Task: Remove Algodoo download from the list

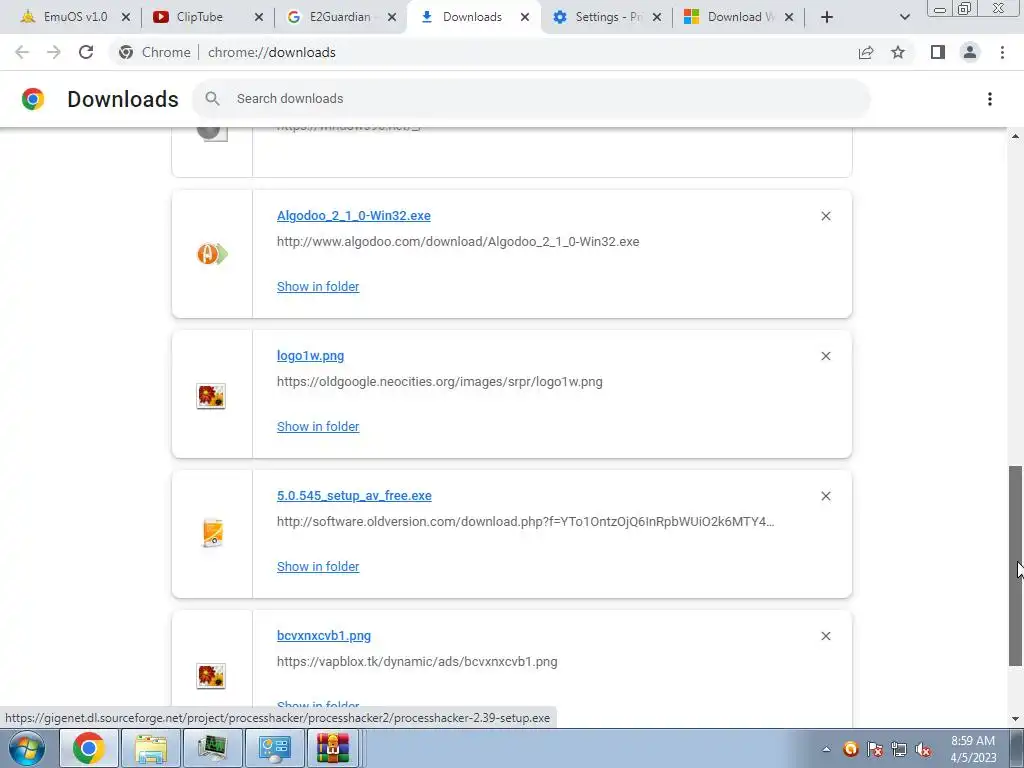Action: point(825,216)
